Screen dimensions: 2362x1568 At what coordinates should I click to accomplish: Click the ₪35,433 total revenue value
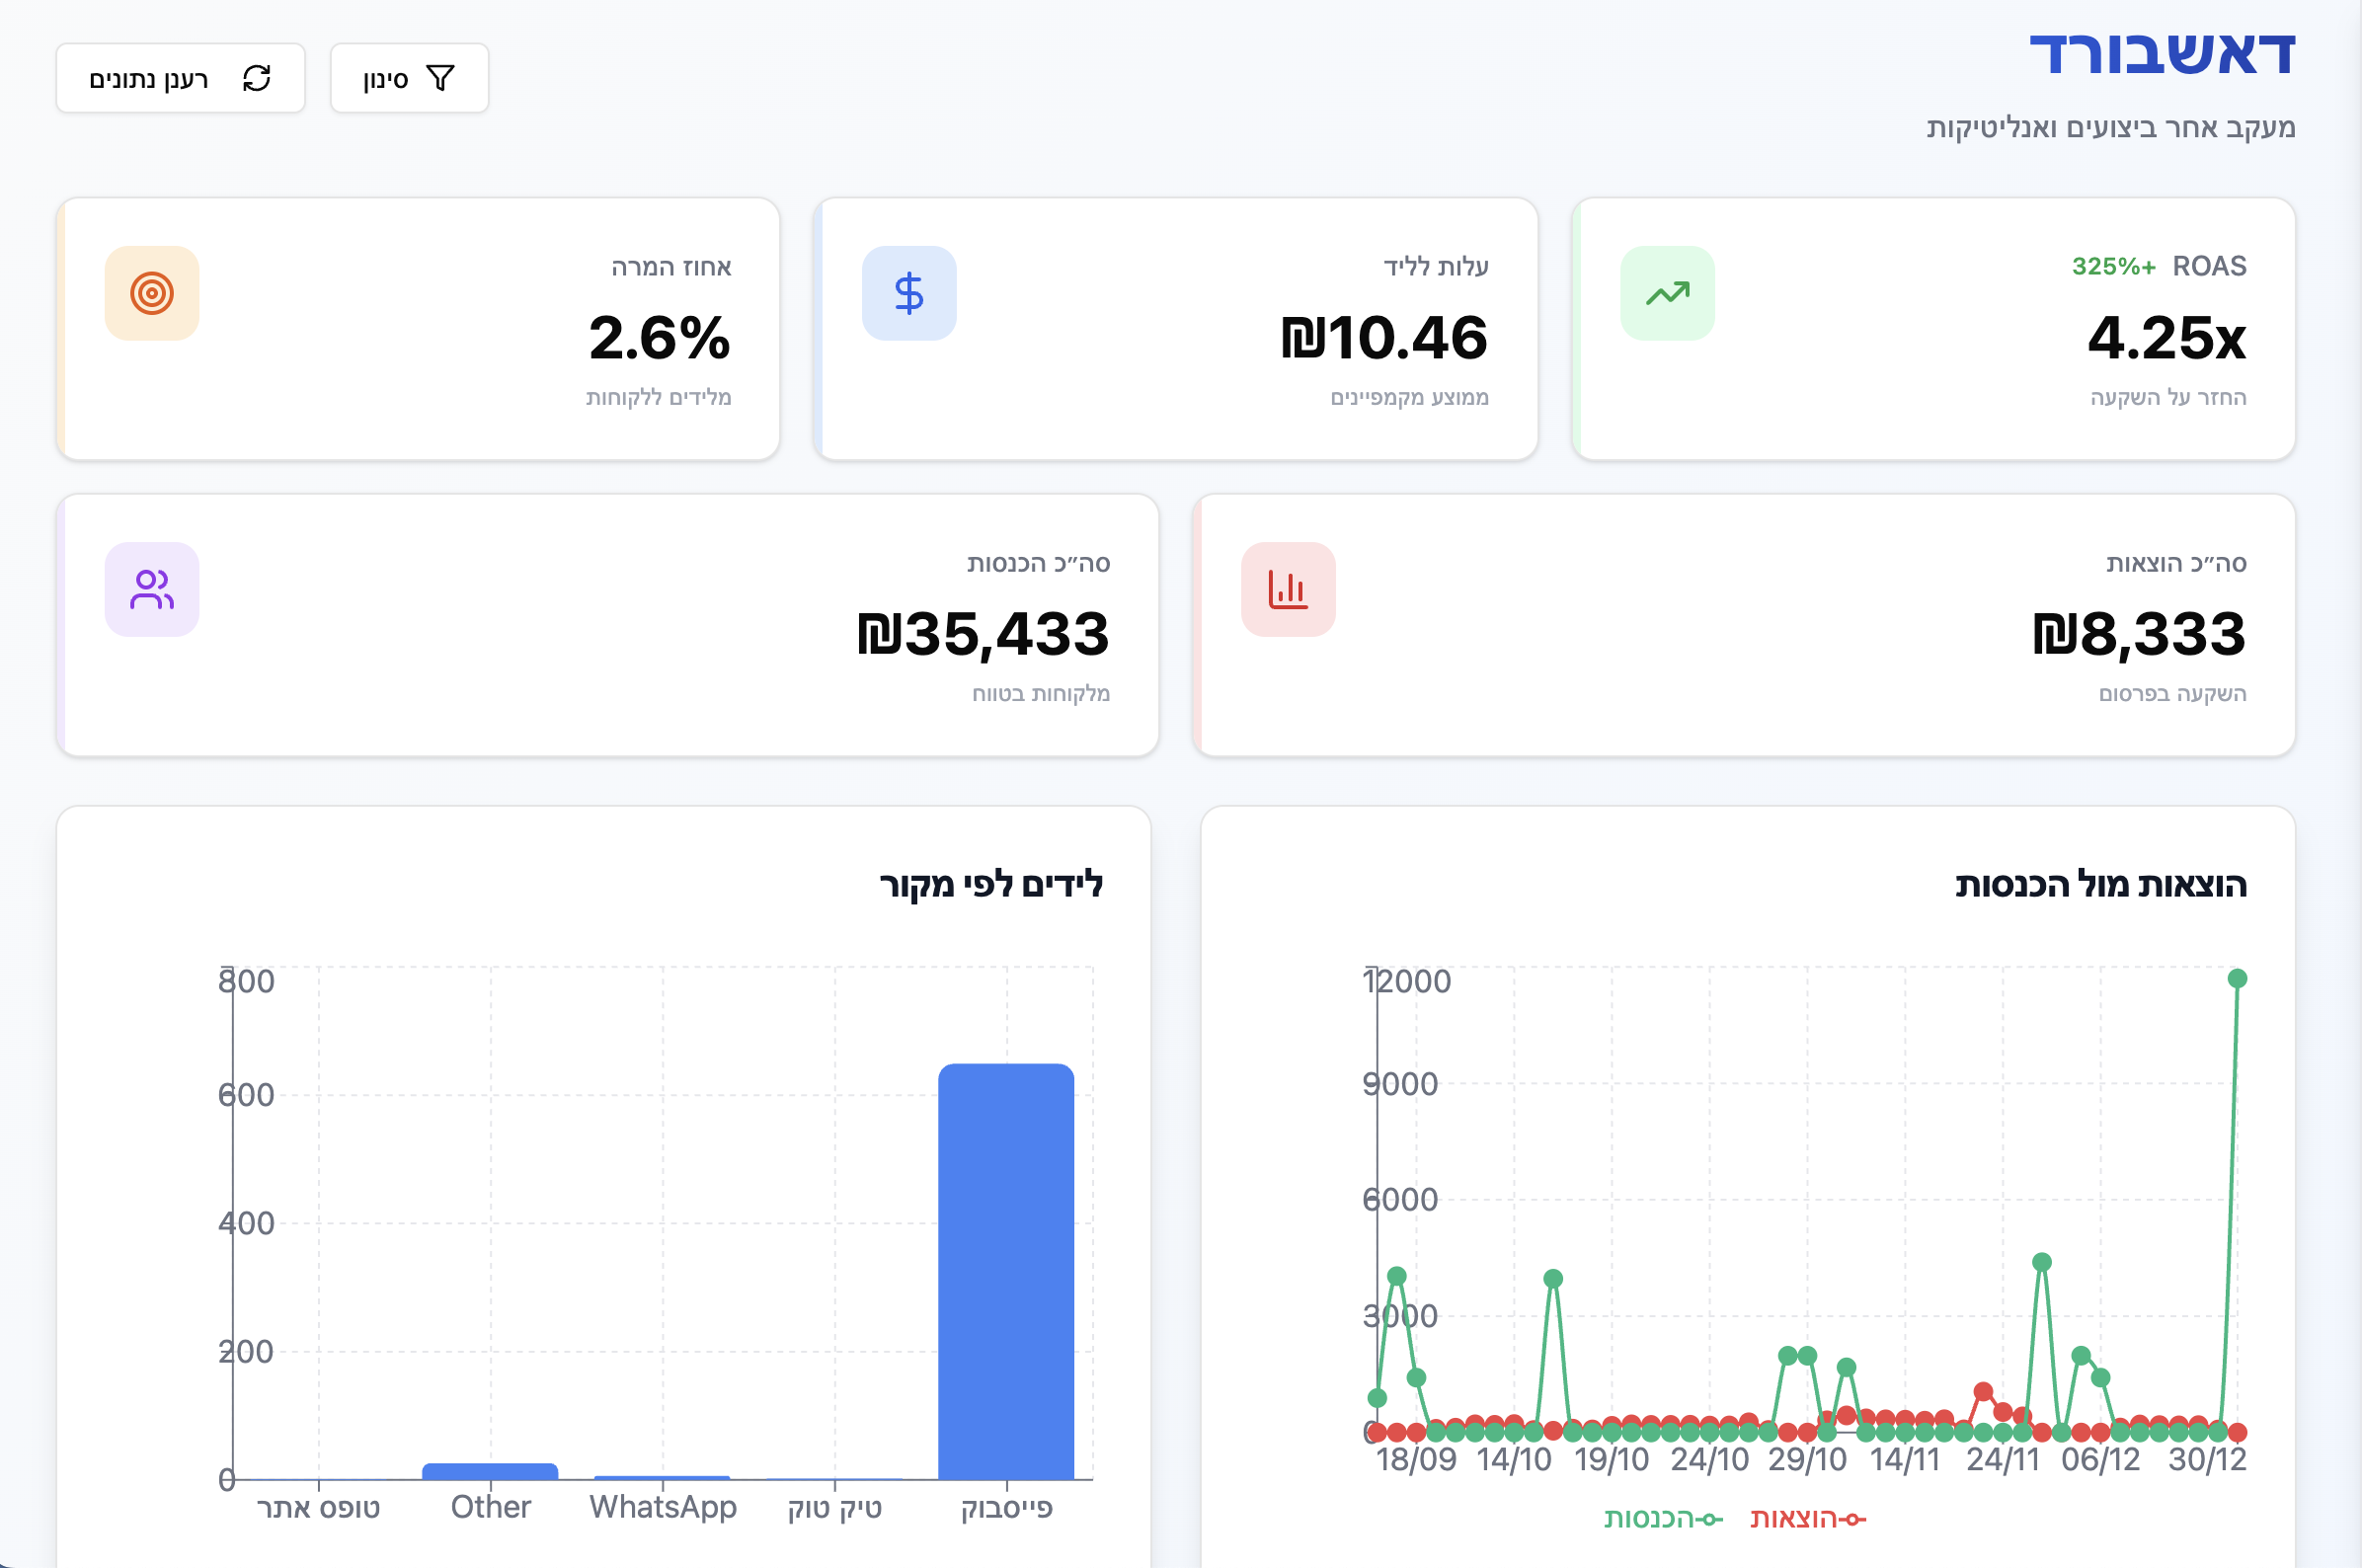984,635
